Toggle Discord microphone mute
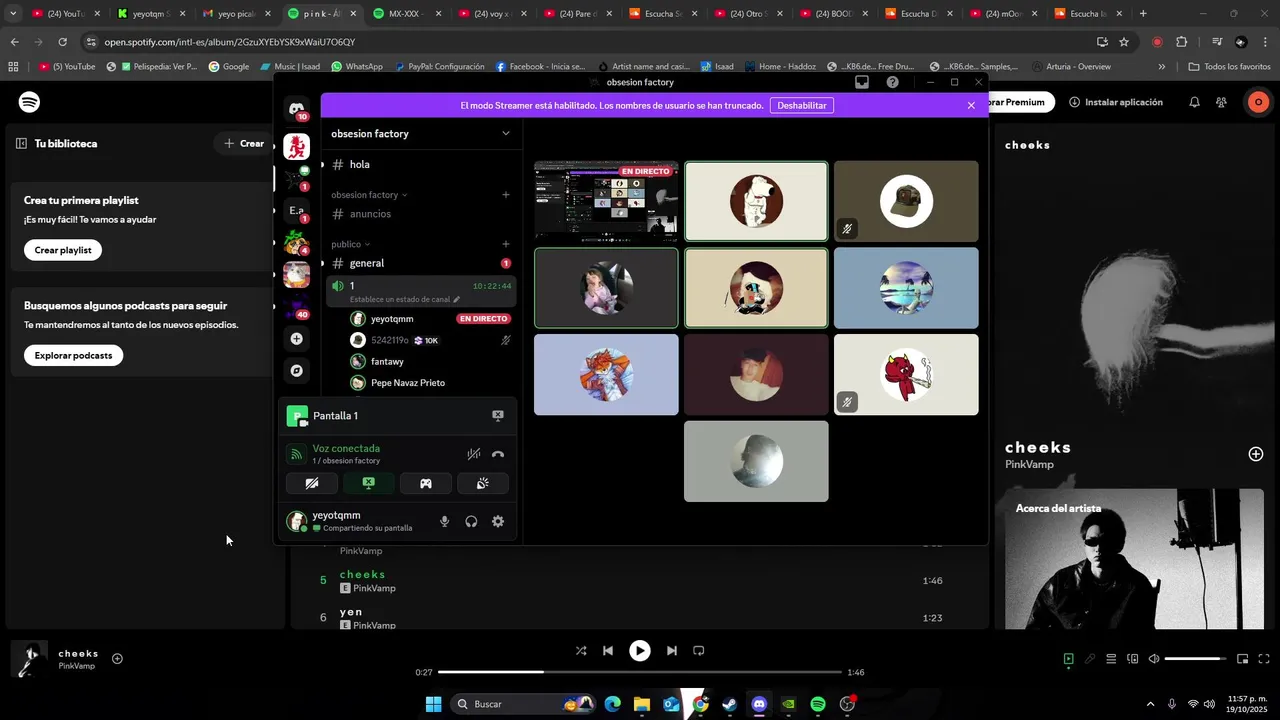 tap(445, 521)
